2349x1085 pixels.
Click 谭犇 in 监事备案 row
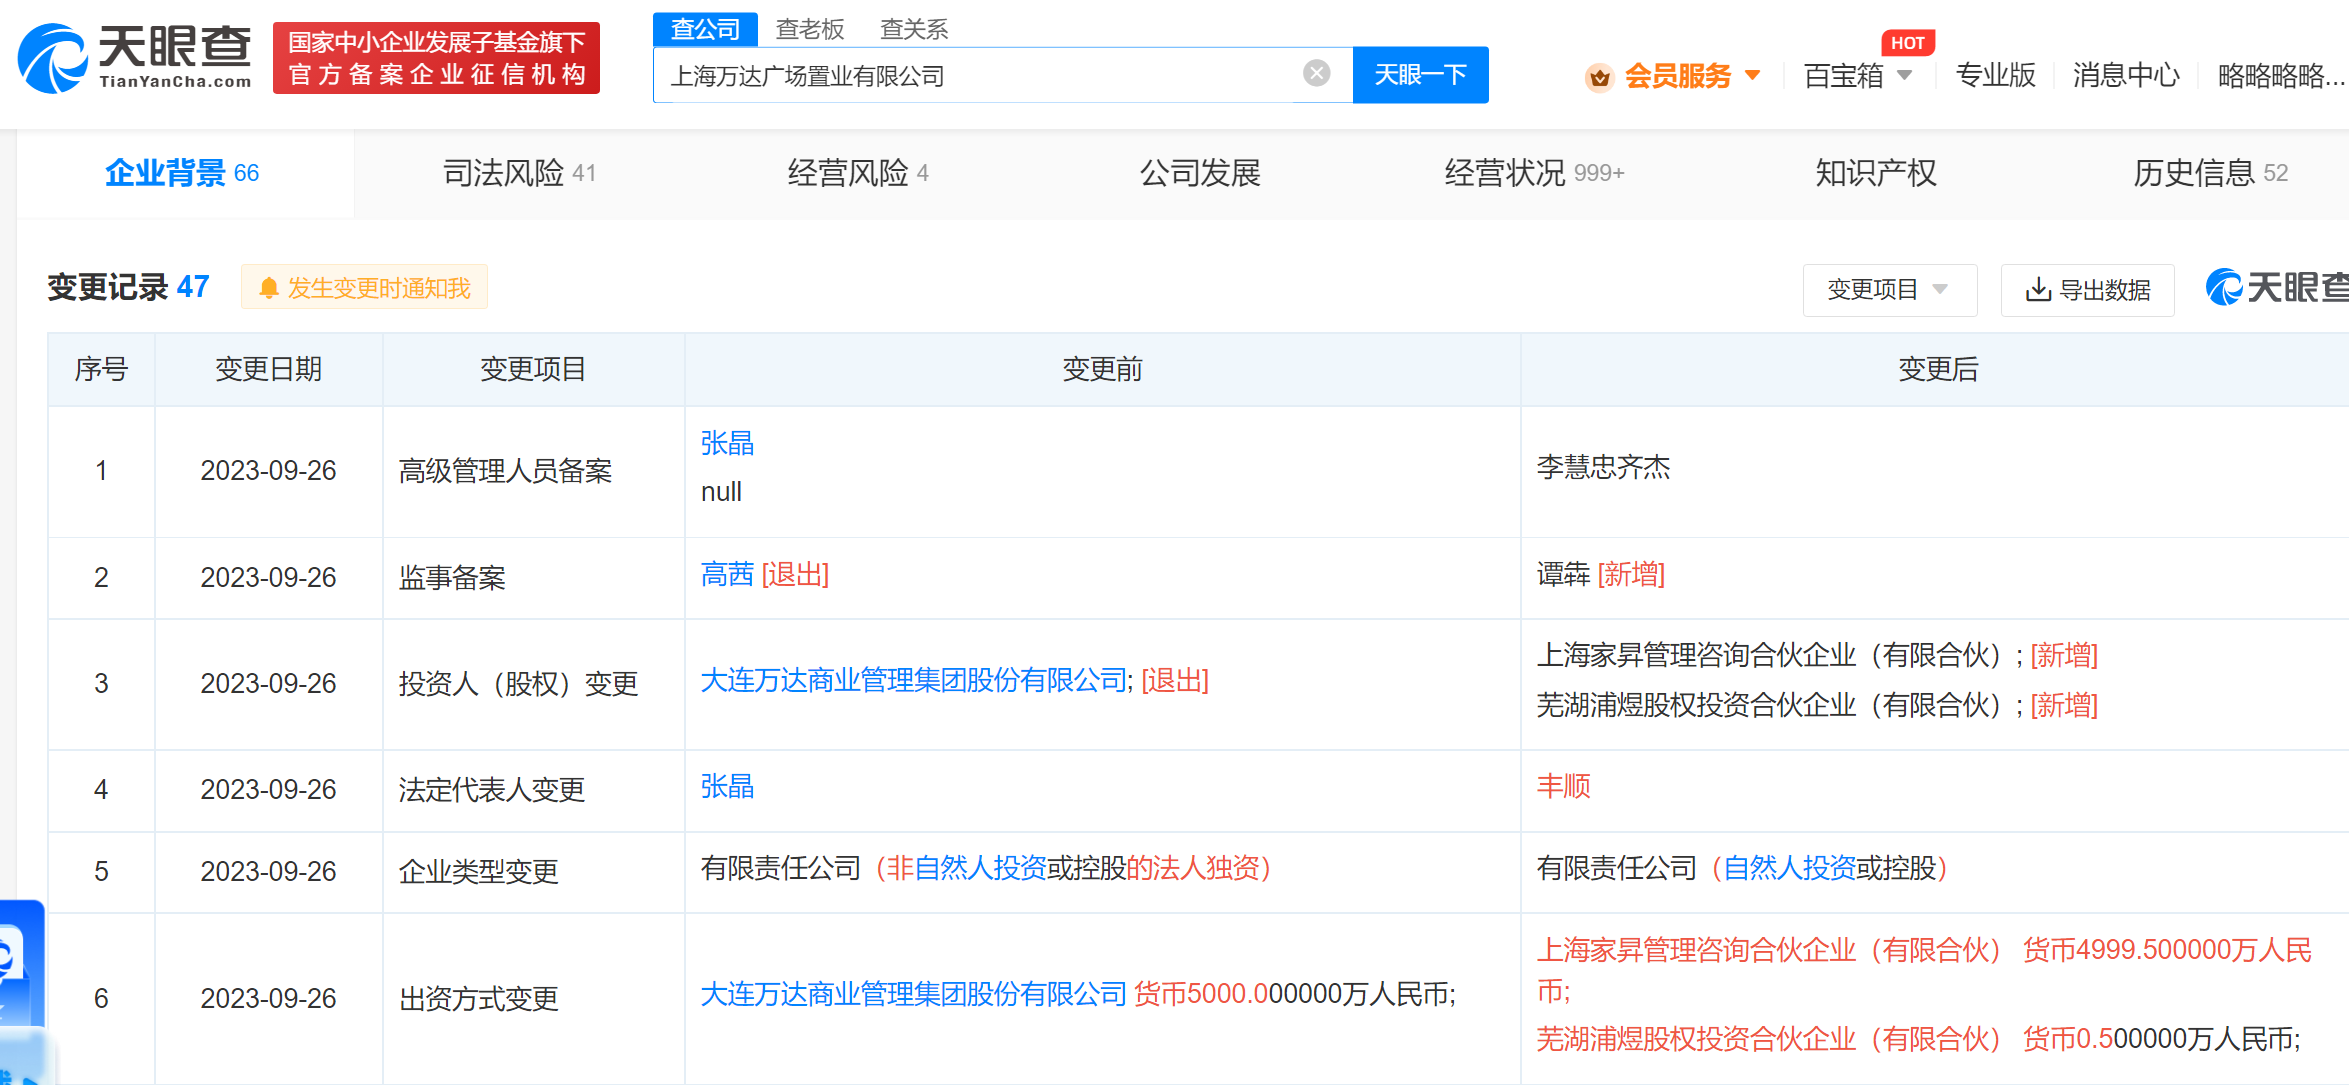coord(1563,574)
